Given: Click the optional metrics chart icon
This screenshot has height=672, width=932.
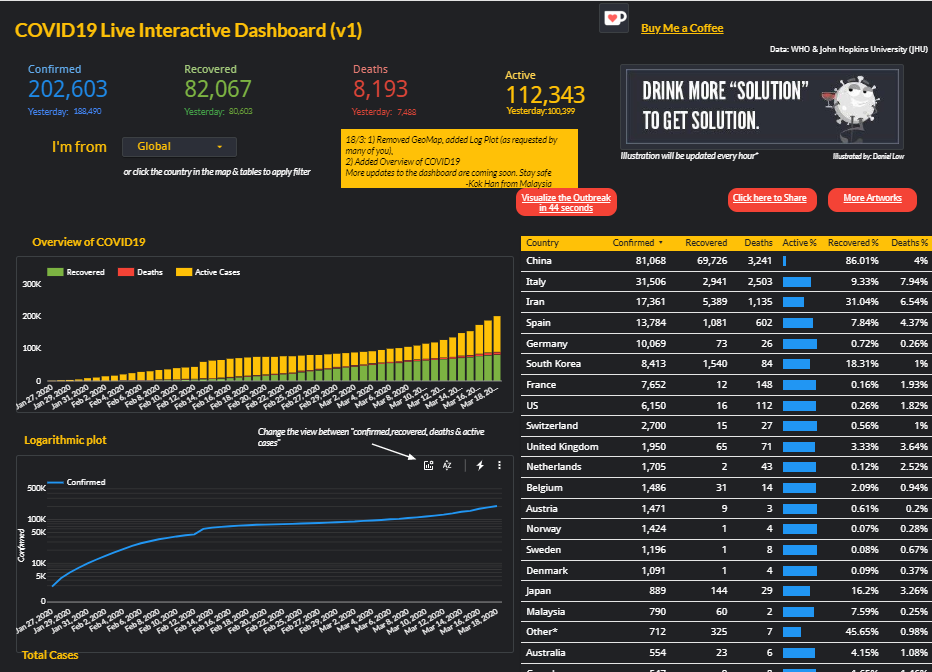Looking at the screenshot, I should (428, 465).
